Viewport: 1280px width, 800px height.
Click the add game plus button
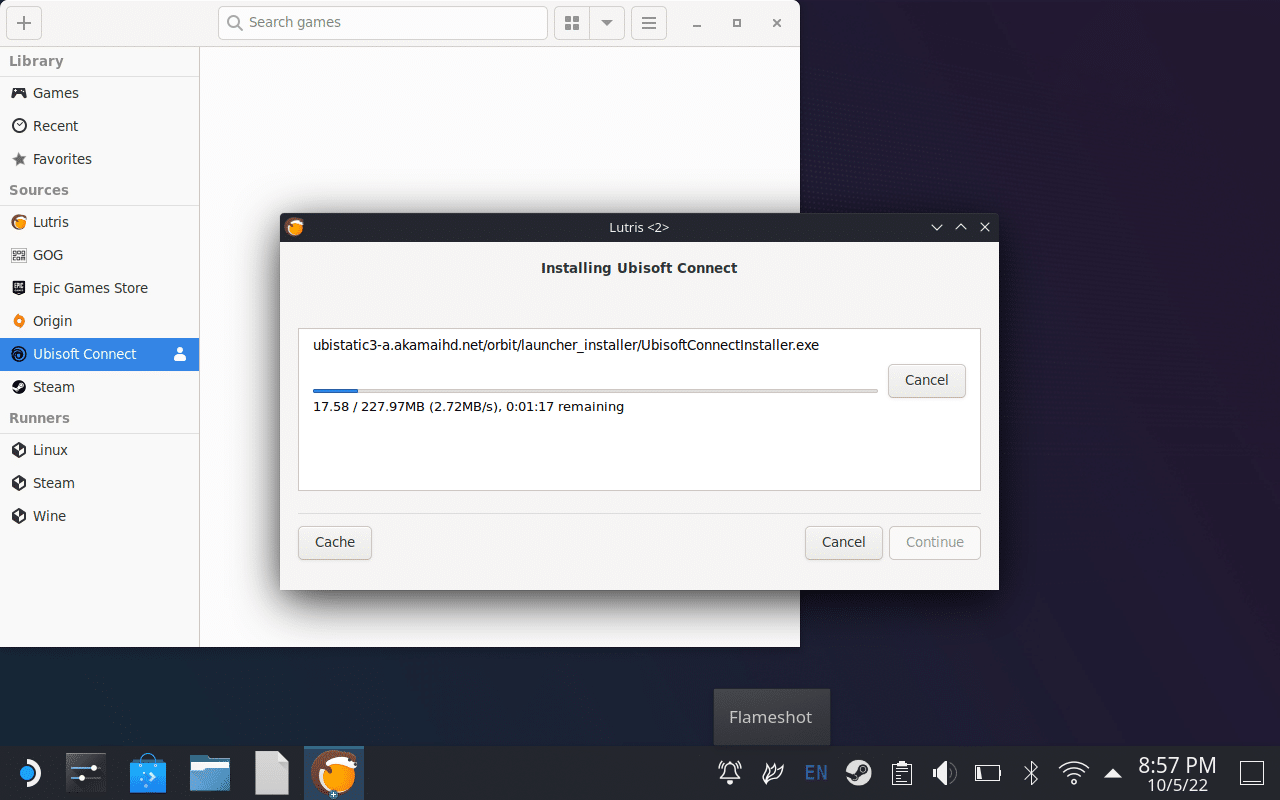pos(24,23)
